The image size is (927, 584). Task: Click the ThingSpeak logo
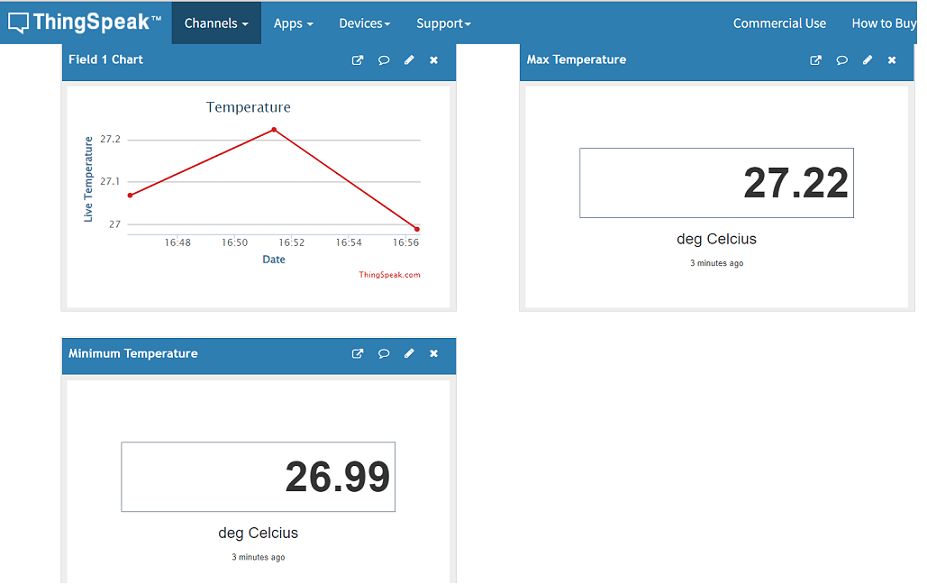(x=85, y=22)
